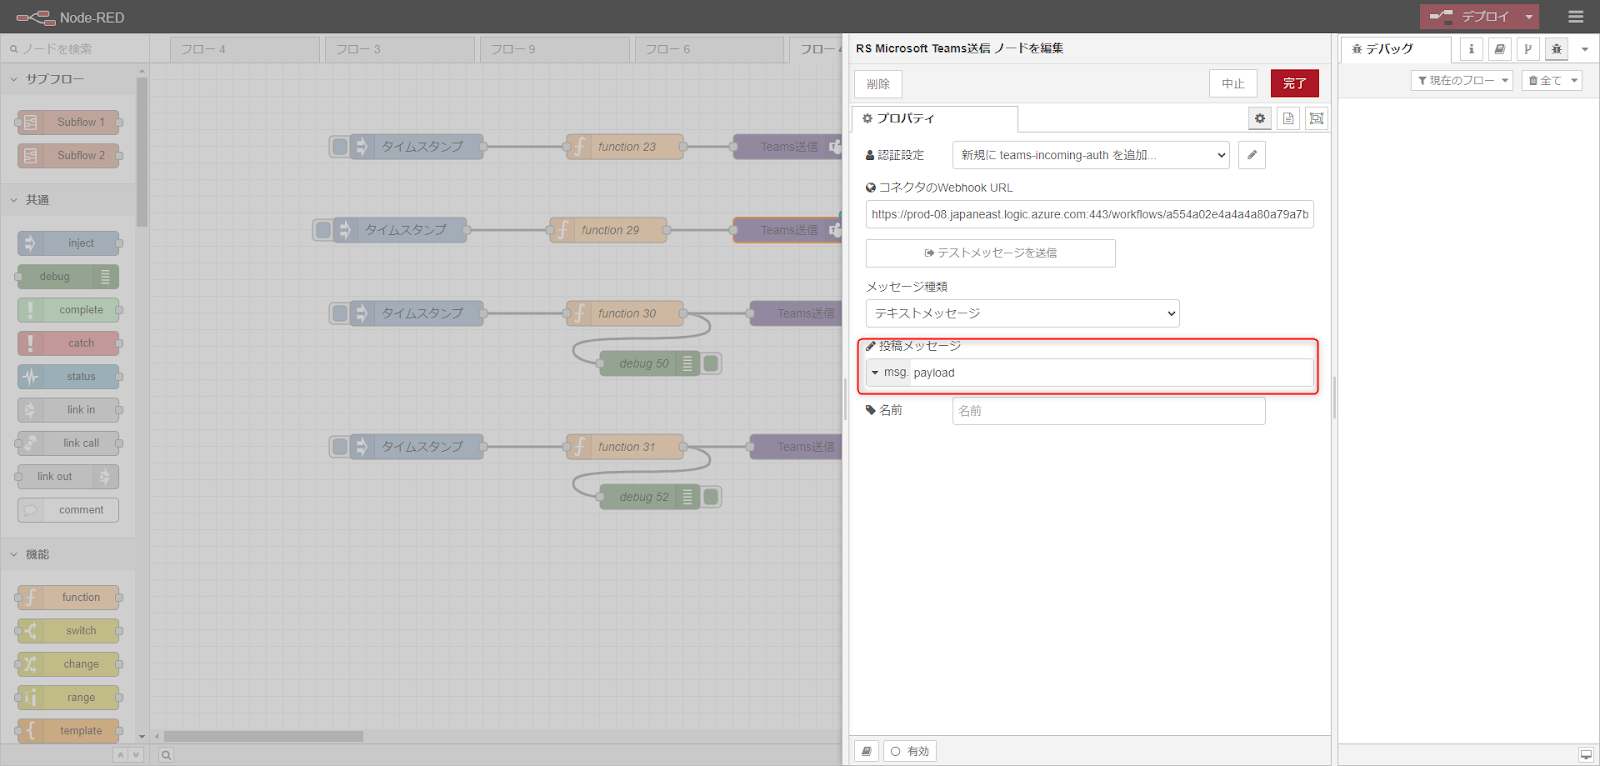1600x766 pixels.
Task: Click the red 完了 done button
Action: pos(1294,84)
